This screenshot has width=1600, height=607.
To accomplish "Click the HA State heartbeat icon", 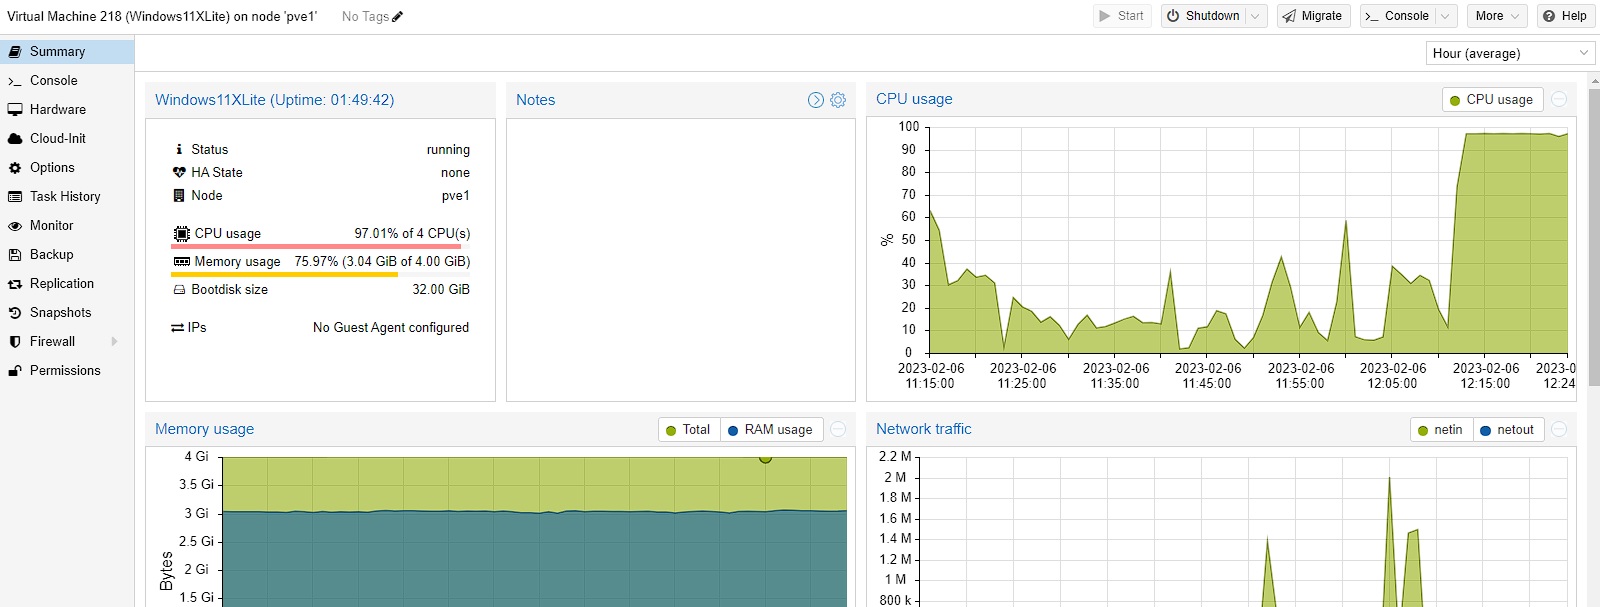I will tap(179, 172).
